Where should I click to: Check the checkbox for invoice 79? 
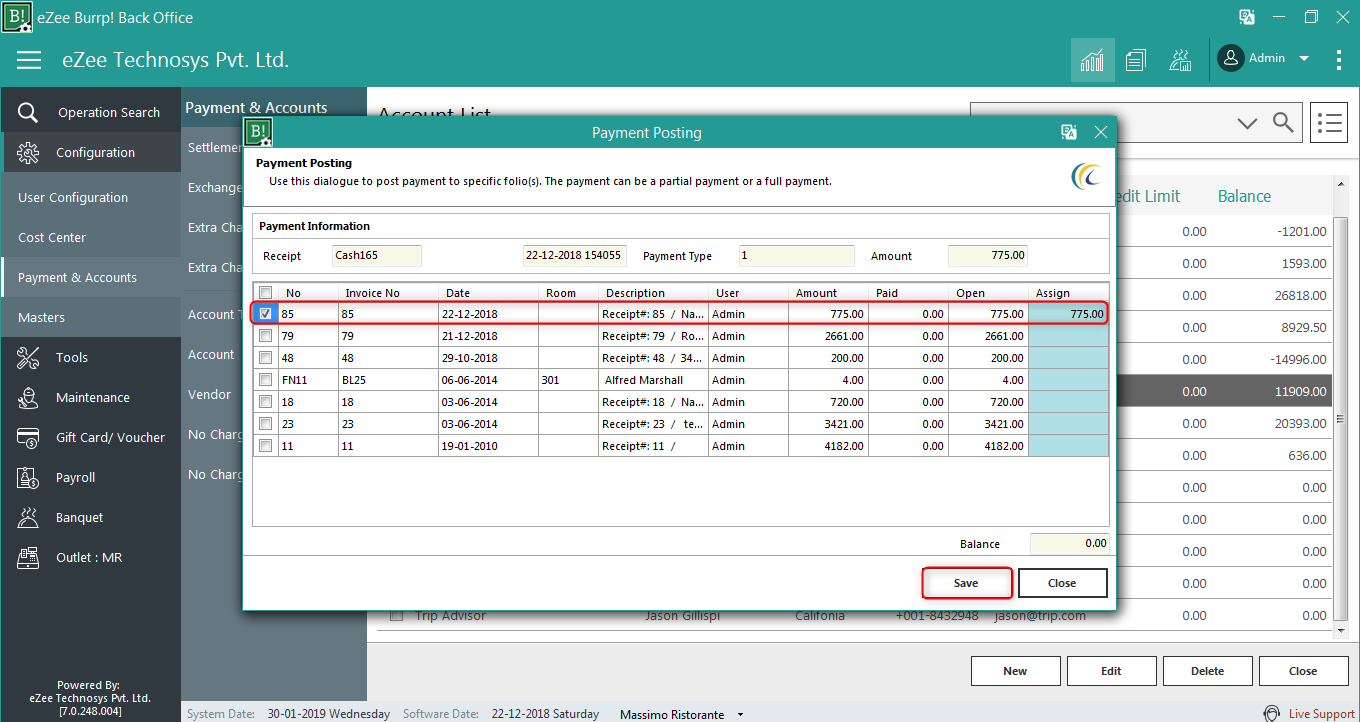[x=265, y=336]
